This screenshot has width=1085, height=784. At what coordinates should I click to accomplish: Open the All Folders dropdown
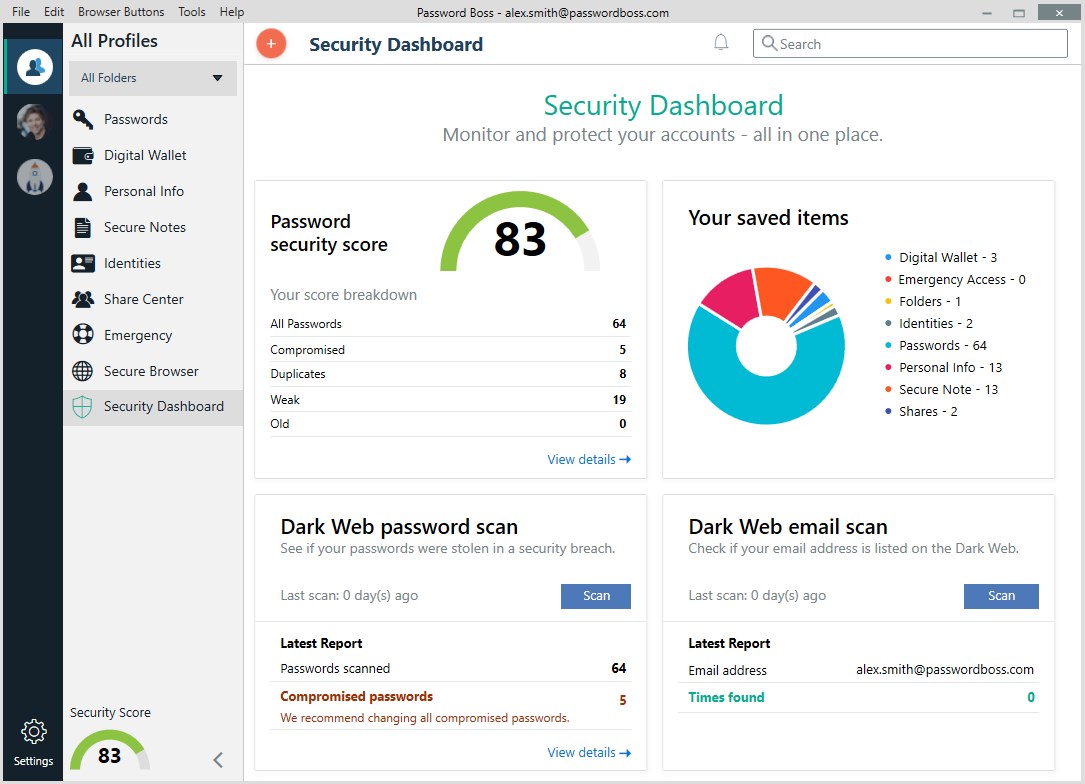pyautogui.click(x=153, y=78)
